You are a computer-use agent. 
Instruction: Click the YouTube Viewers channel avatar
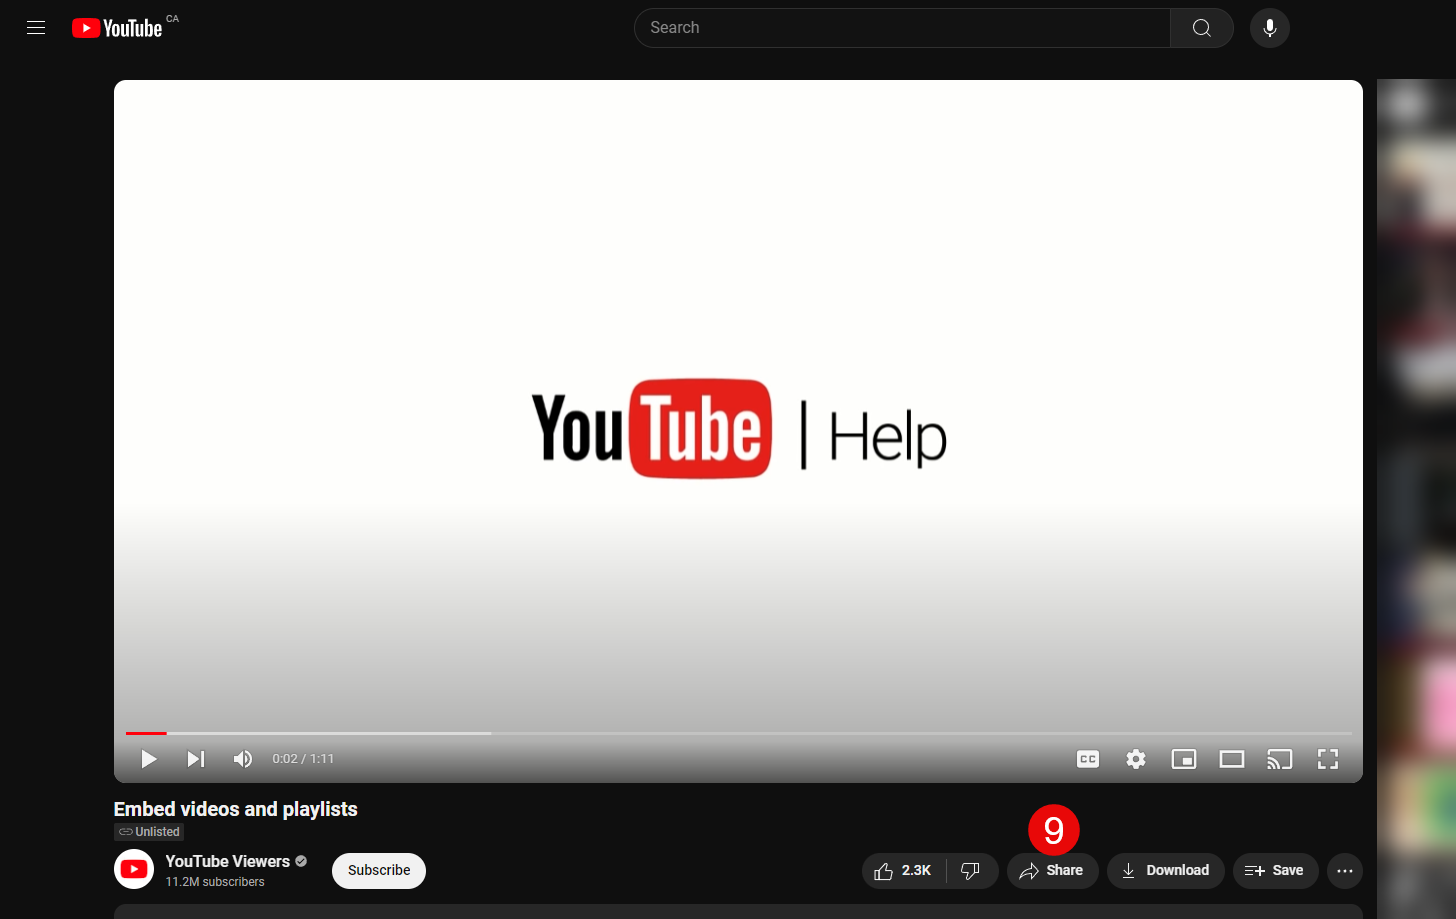tap(134, 870)
